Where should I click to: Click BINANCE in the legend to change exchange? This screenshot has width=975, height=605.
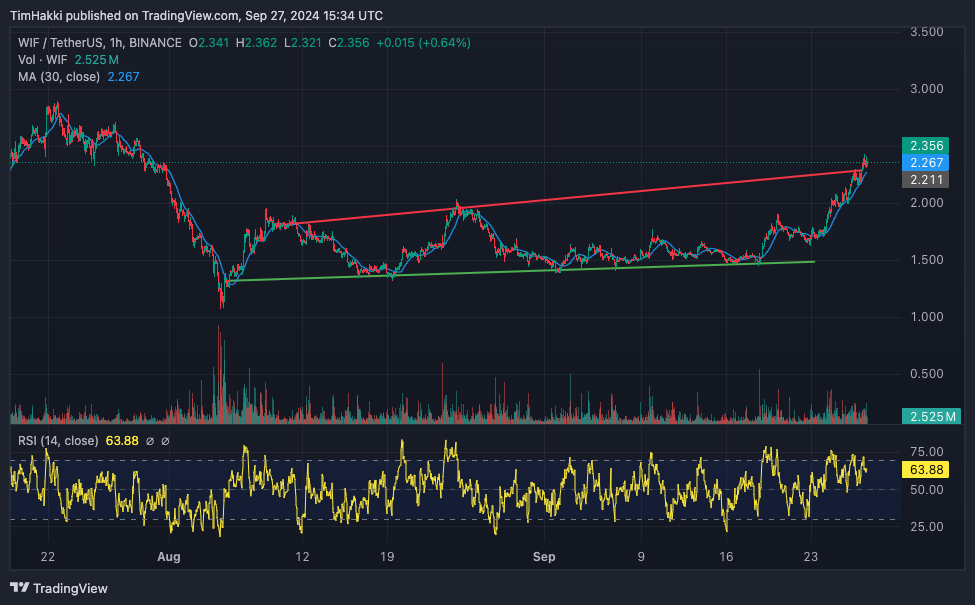tap(157, 43)
